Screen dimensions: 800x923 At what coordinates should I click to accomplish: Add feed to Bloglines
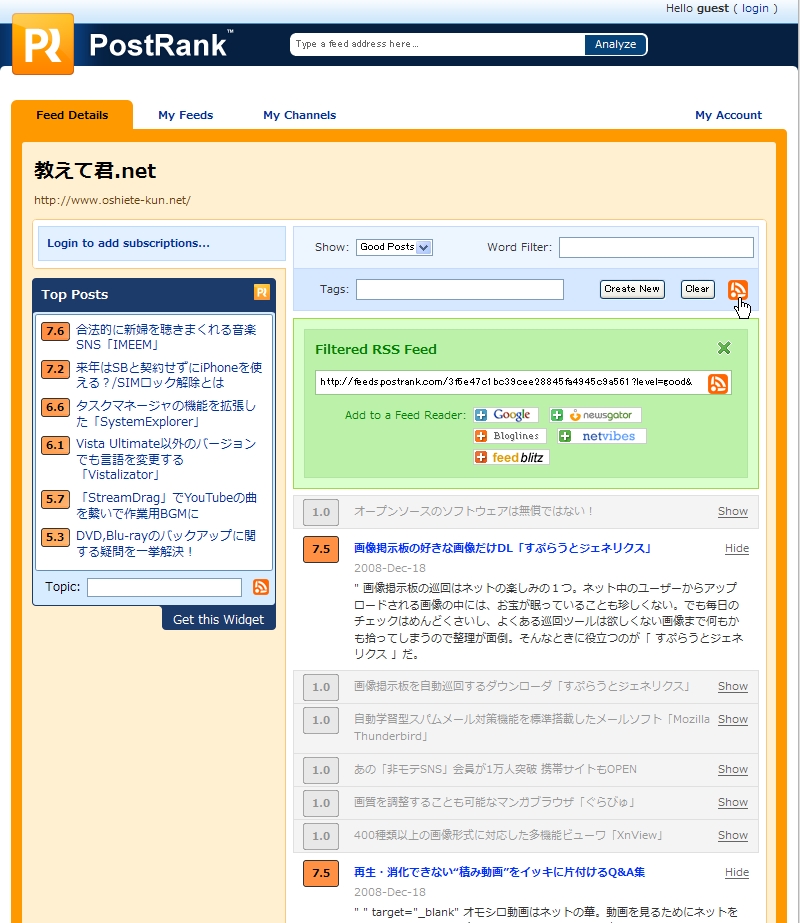click(x=509, y=436)
